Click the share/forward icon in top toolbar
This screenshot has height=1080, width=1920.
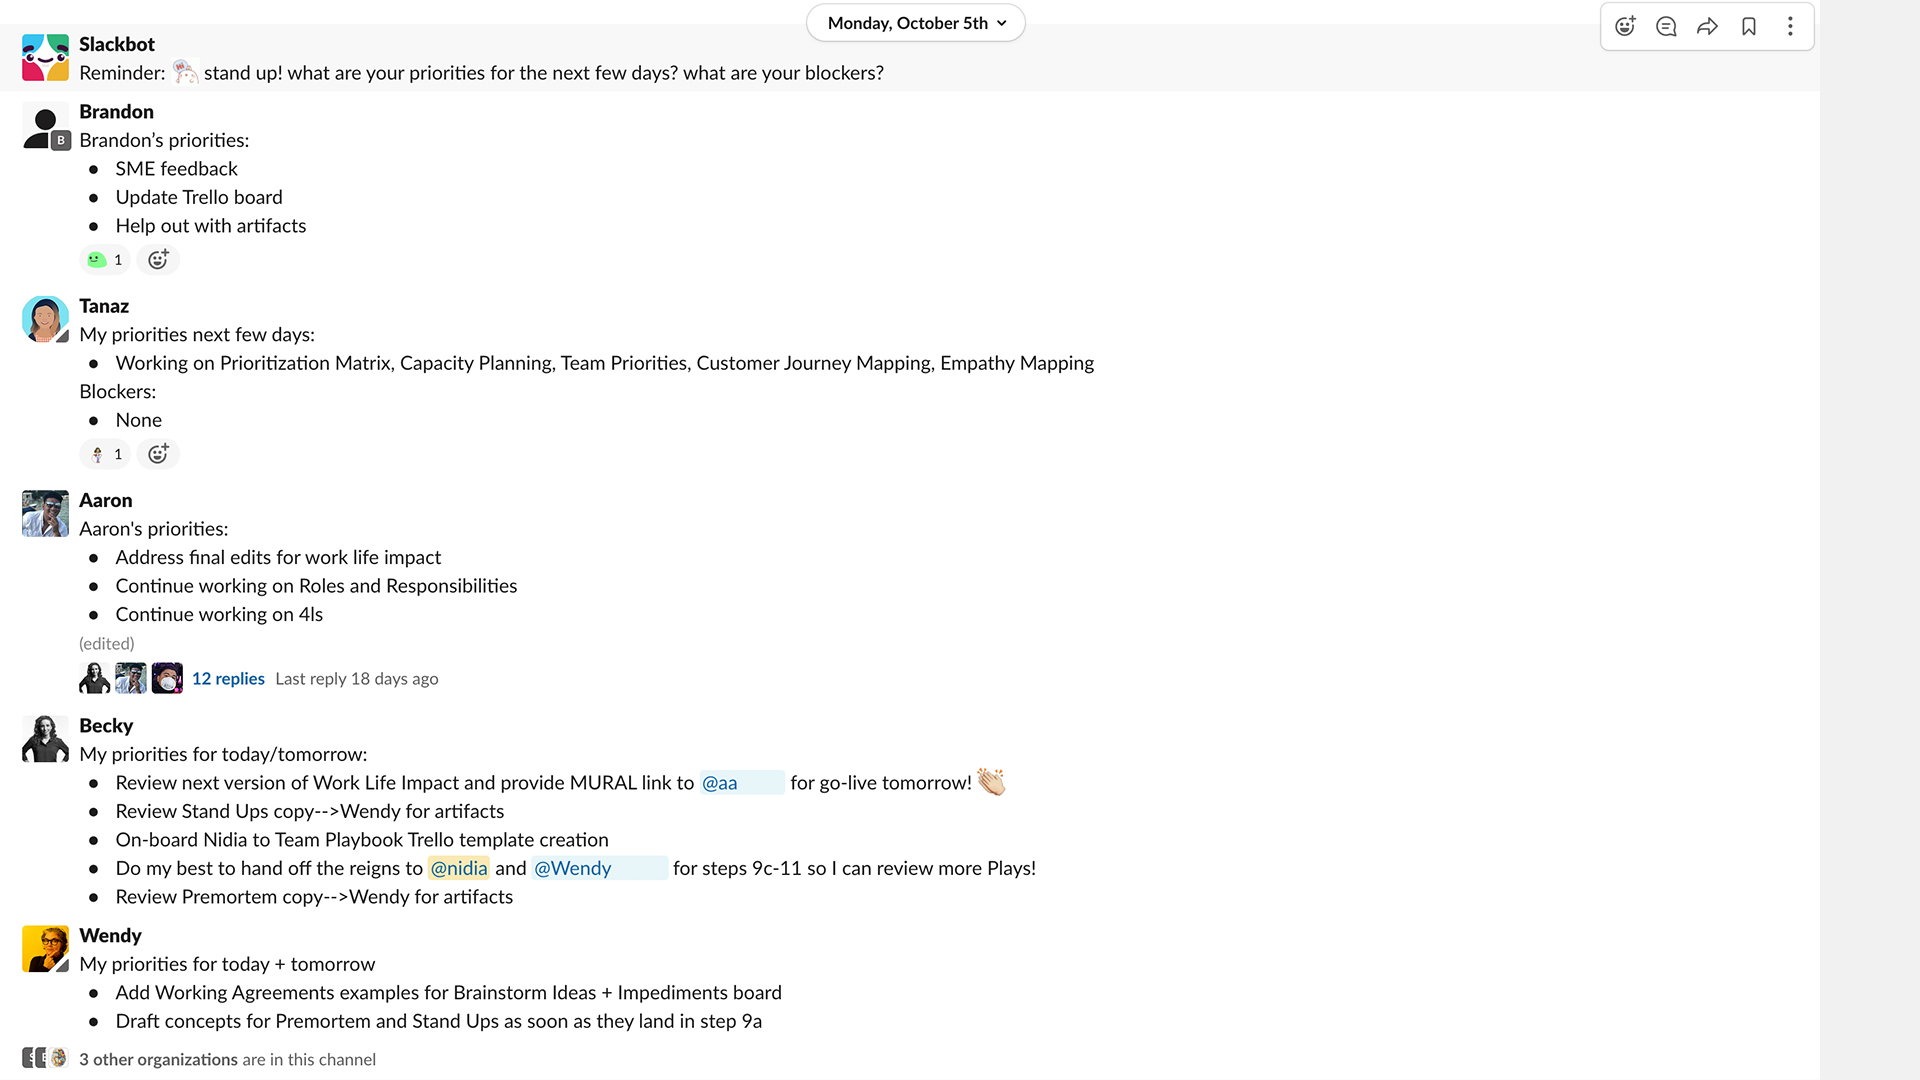(1708, 25)
